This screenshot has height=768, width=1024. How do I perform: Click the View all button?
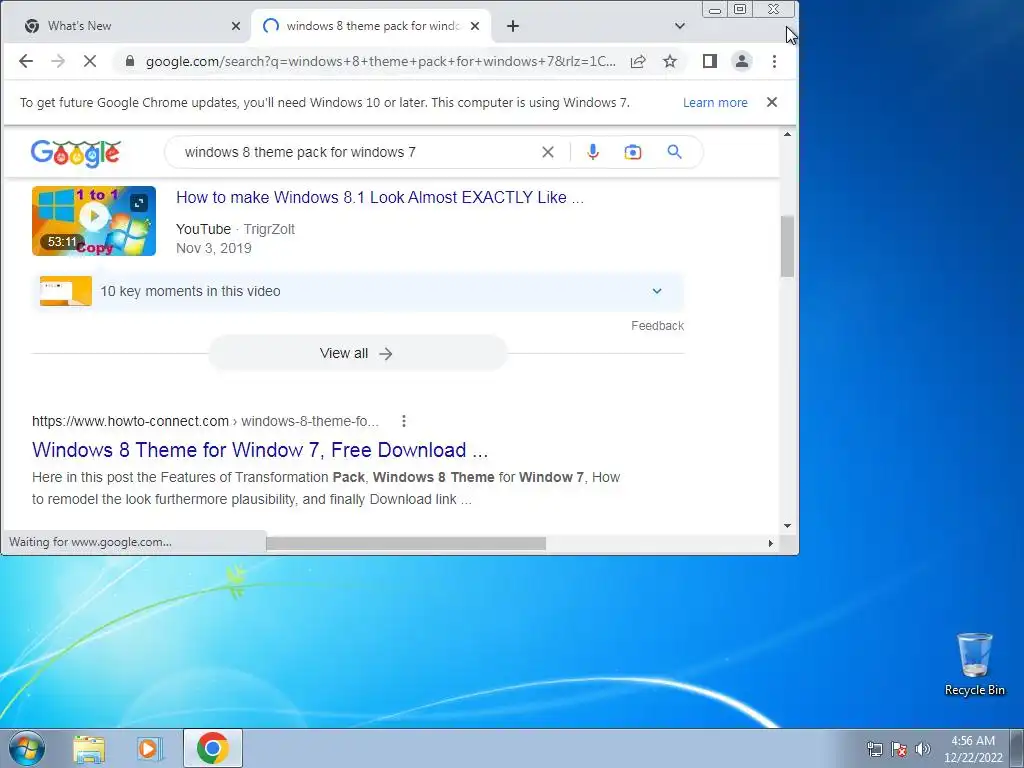[x=357, y=353]
